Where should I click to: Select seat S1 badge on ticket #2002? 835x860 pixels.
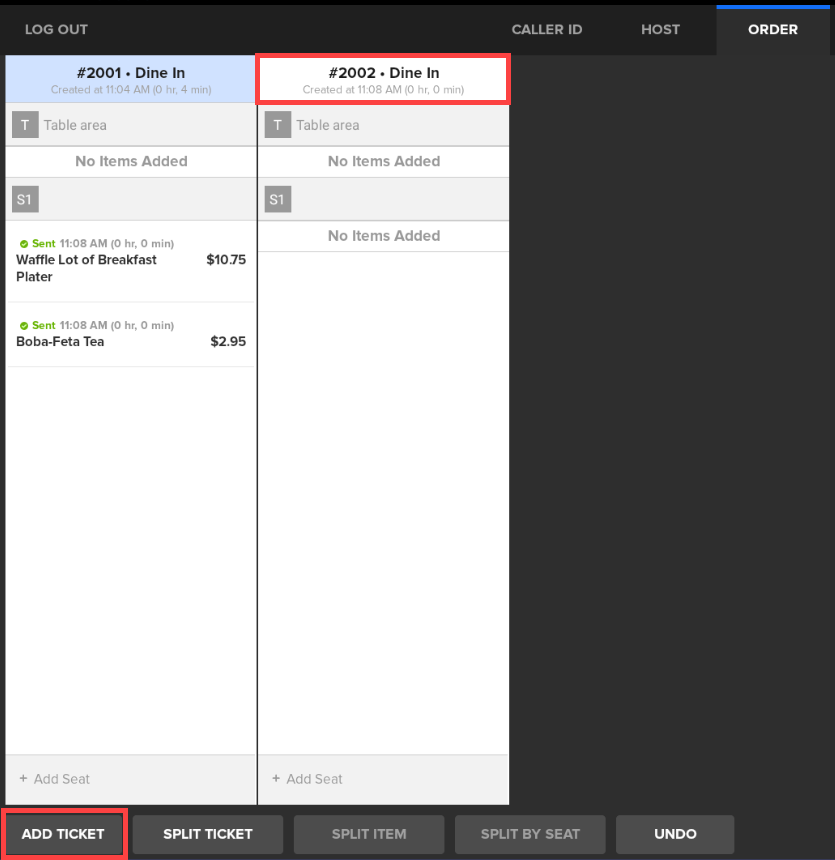tap(277, 199)
